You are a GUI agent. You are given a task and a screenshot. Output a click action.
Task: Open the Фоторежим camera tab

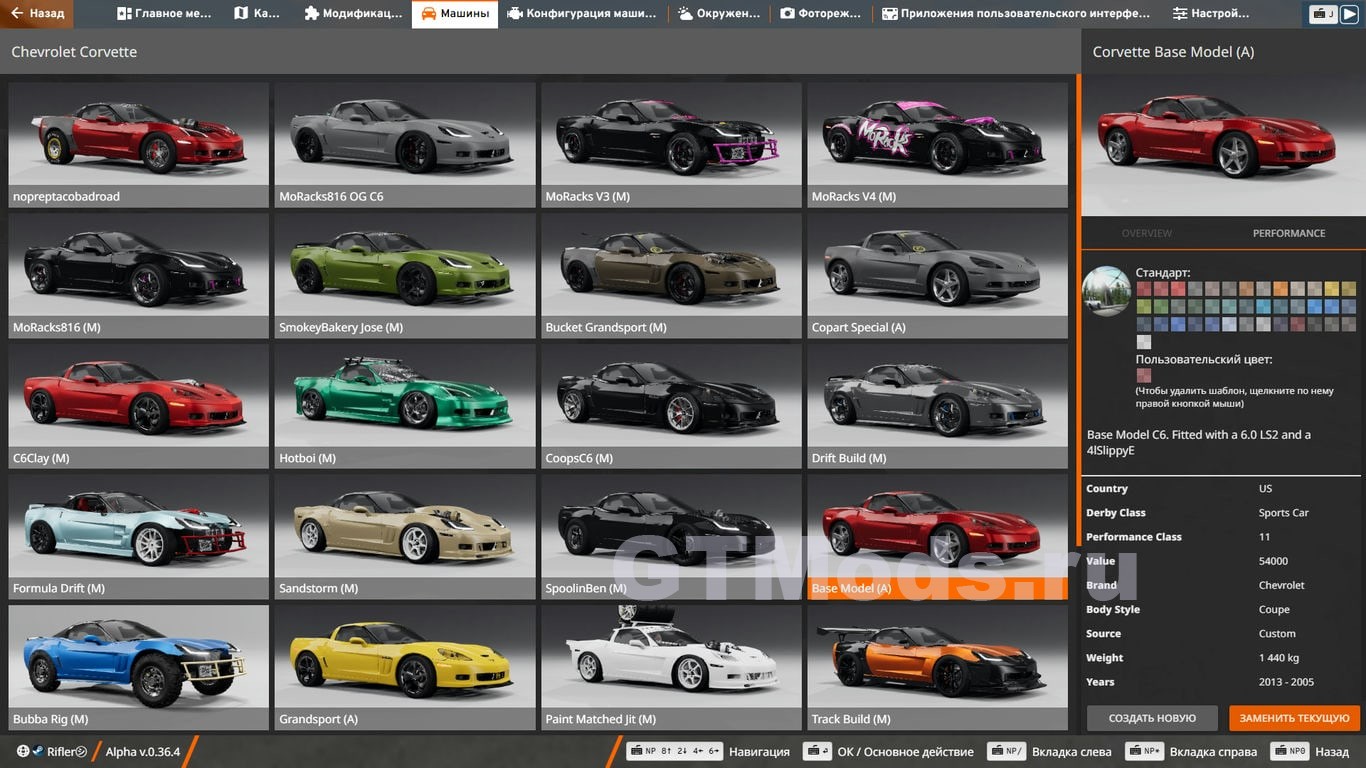[821, 14]
